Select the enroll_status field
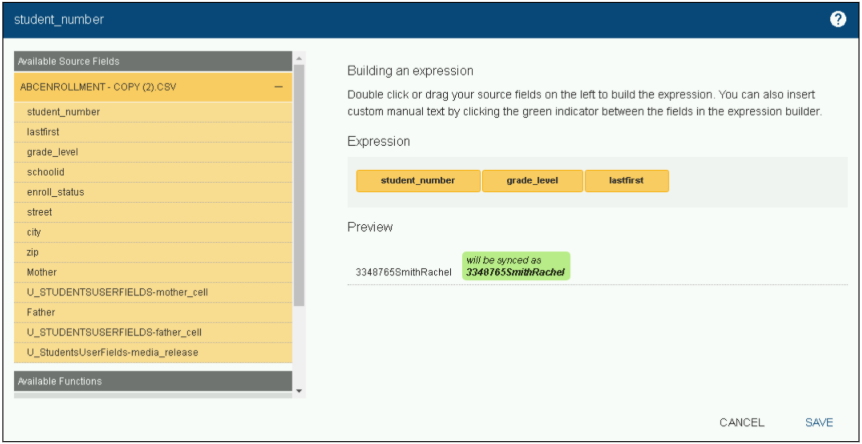862x444 pixels. point(56,192)
